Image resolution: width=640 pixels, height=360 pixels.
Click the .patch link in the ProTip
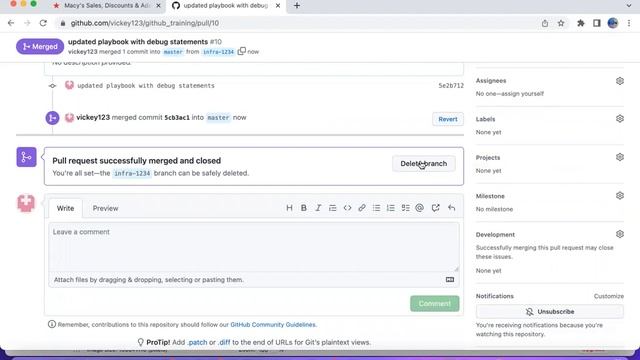click(x=197, y=342)
